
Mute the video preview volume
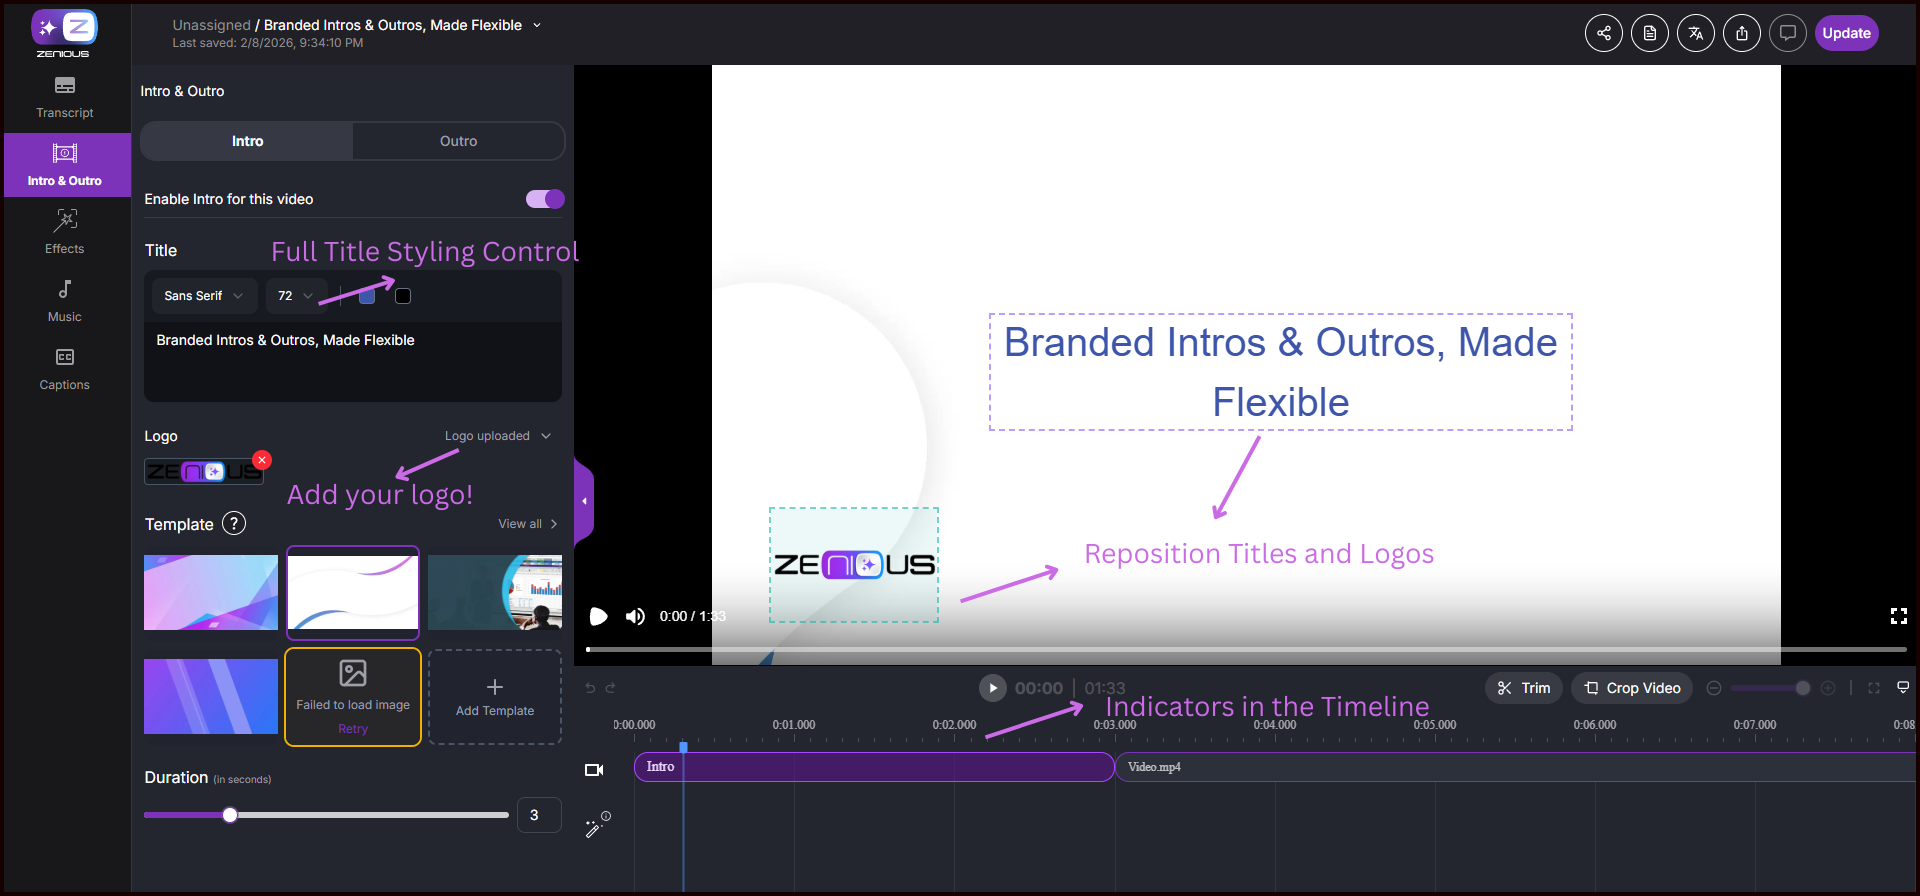tap(635, 616)
